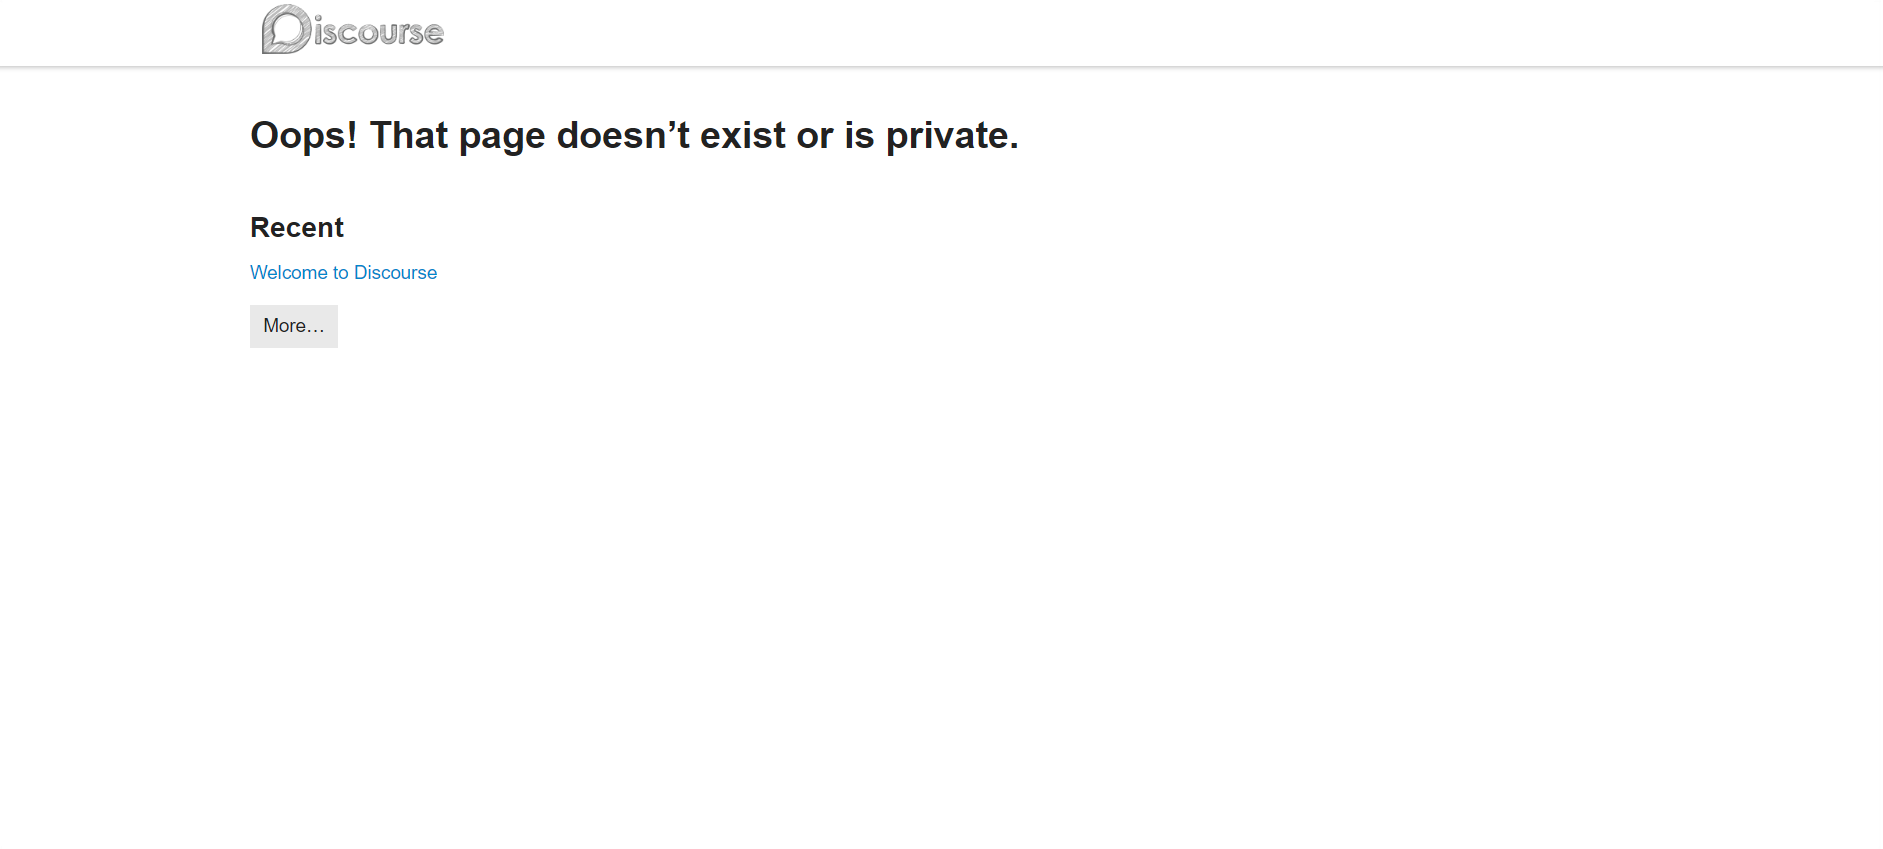1883x849 pixels.
Task: Click the 'Recent' list title text
Action: coord(296,228)
